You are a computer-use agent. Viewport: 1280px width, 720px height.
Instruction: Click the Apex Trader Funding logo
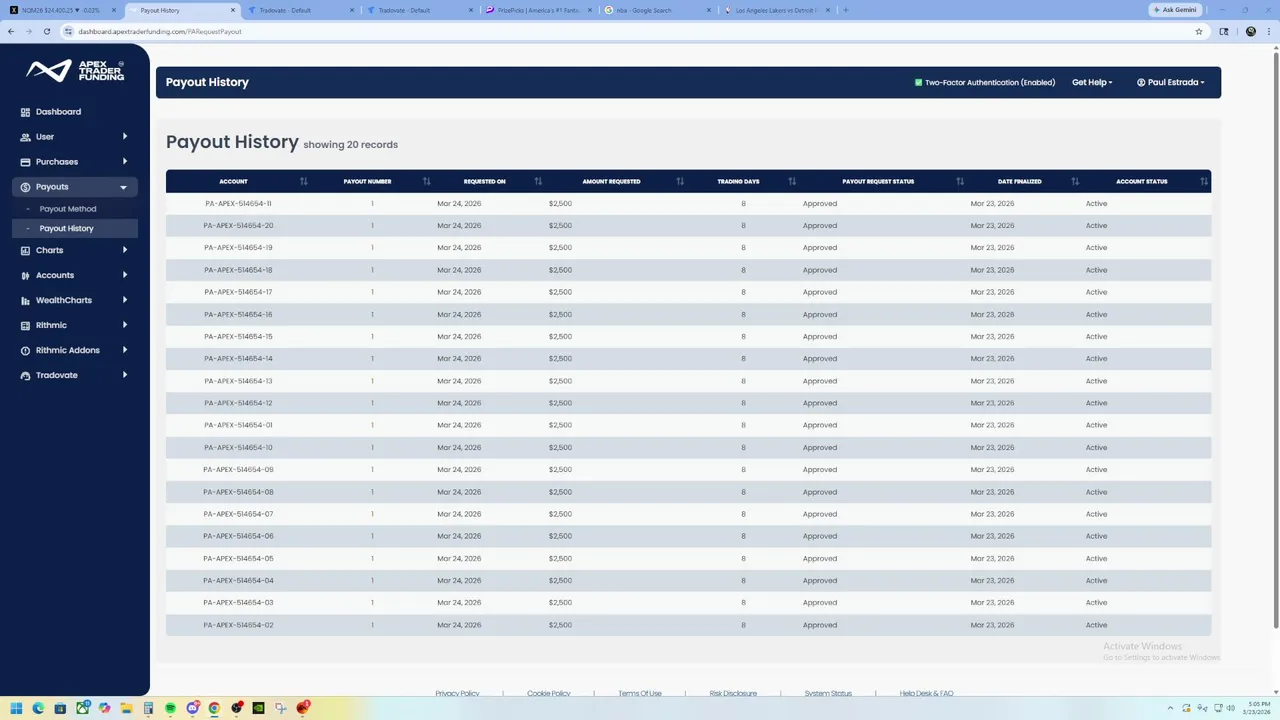click(75, 70)
